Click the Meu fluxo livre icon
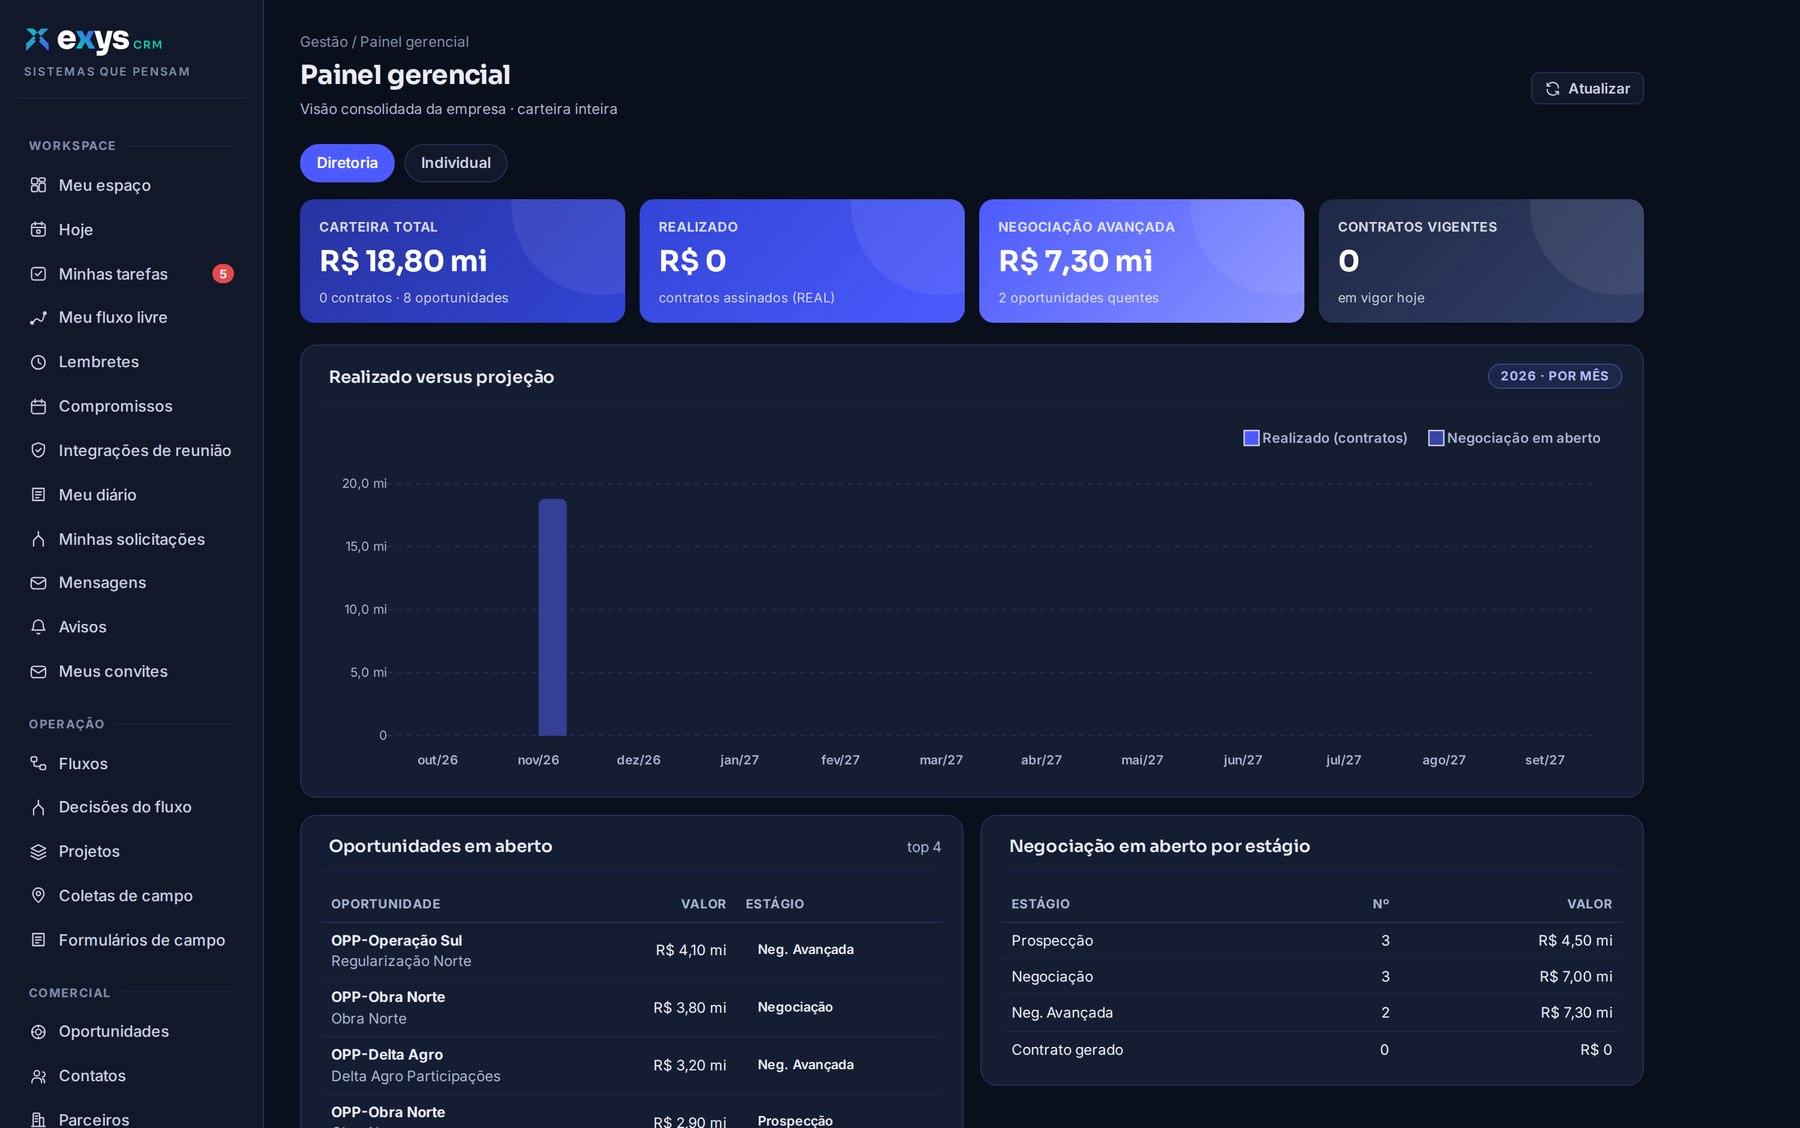This screenshot has height=1128, width=1800. 38,318
